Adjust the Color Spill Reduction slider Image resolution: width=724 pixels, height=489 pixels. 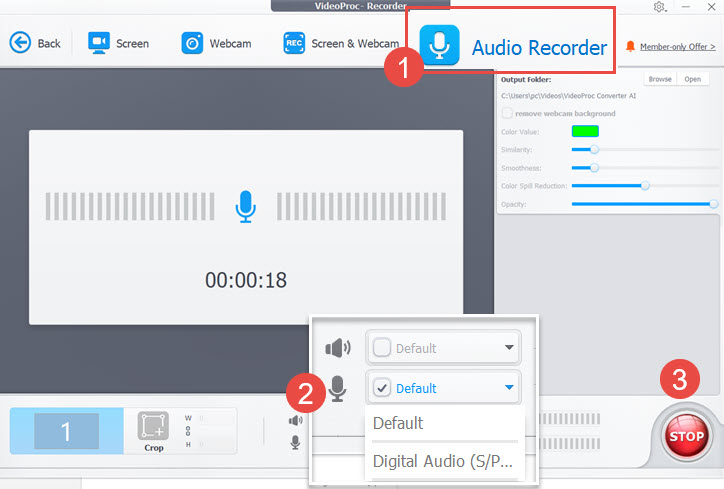click(x=645, y=186)
